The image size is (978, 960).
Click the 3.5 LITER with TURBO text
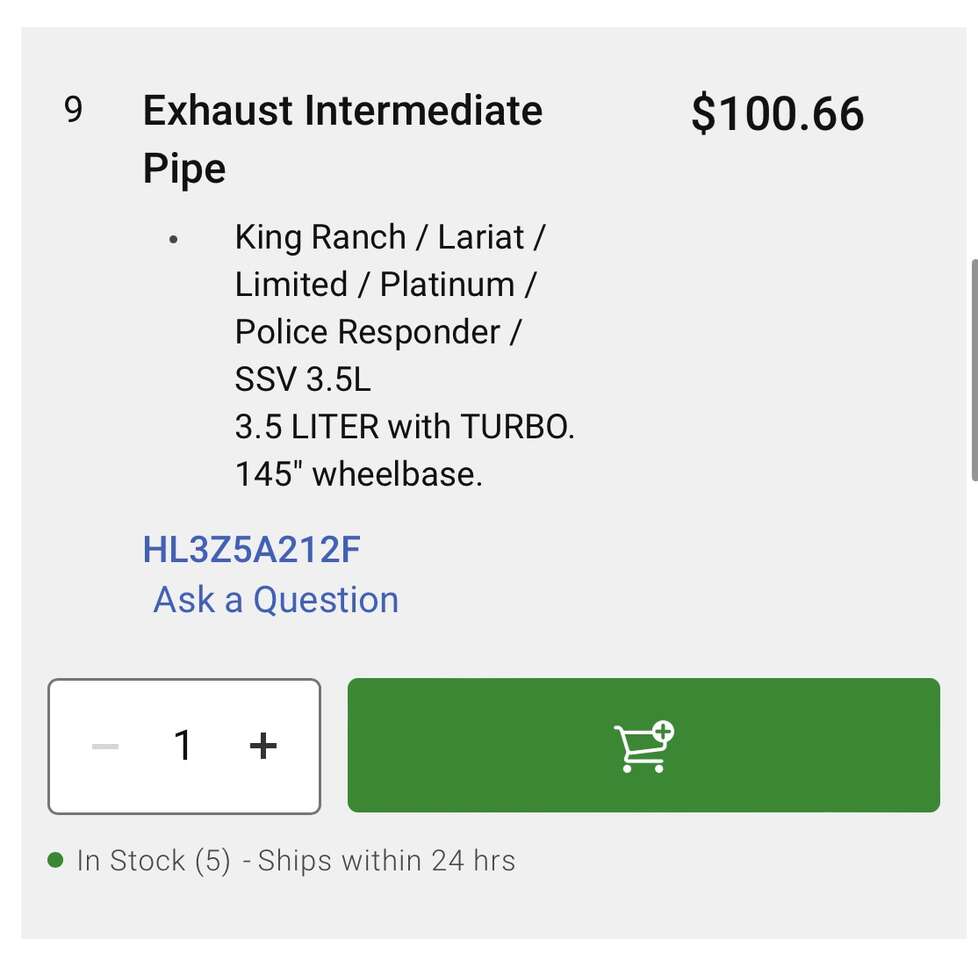pos(404,427)
